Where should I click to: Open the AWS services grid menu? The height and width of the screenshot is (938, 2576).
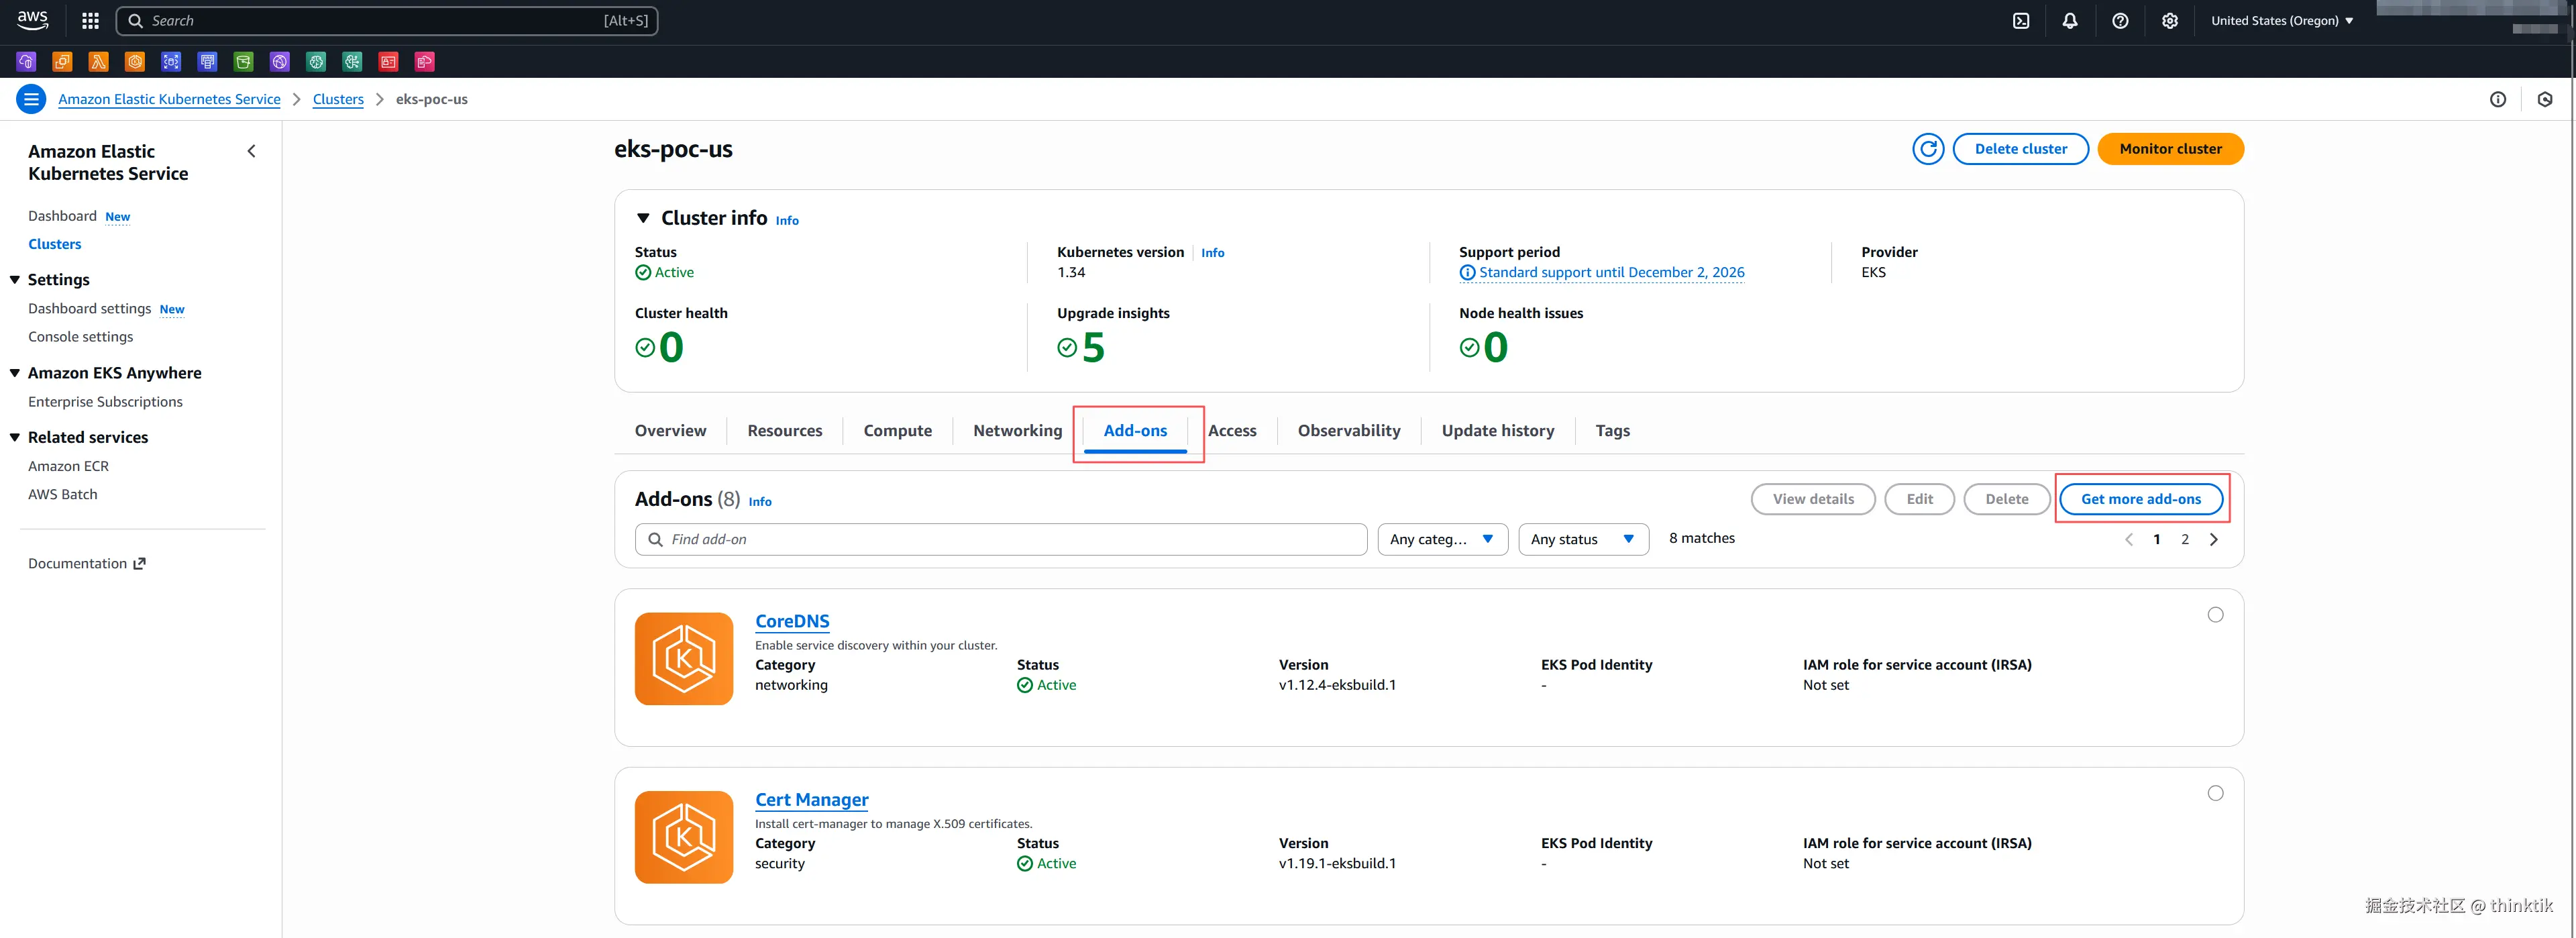(90, 21)
